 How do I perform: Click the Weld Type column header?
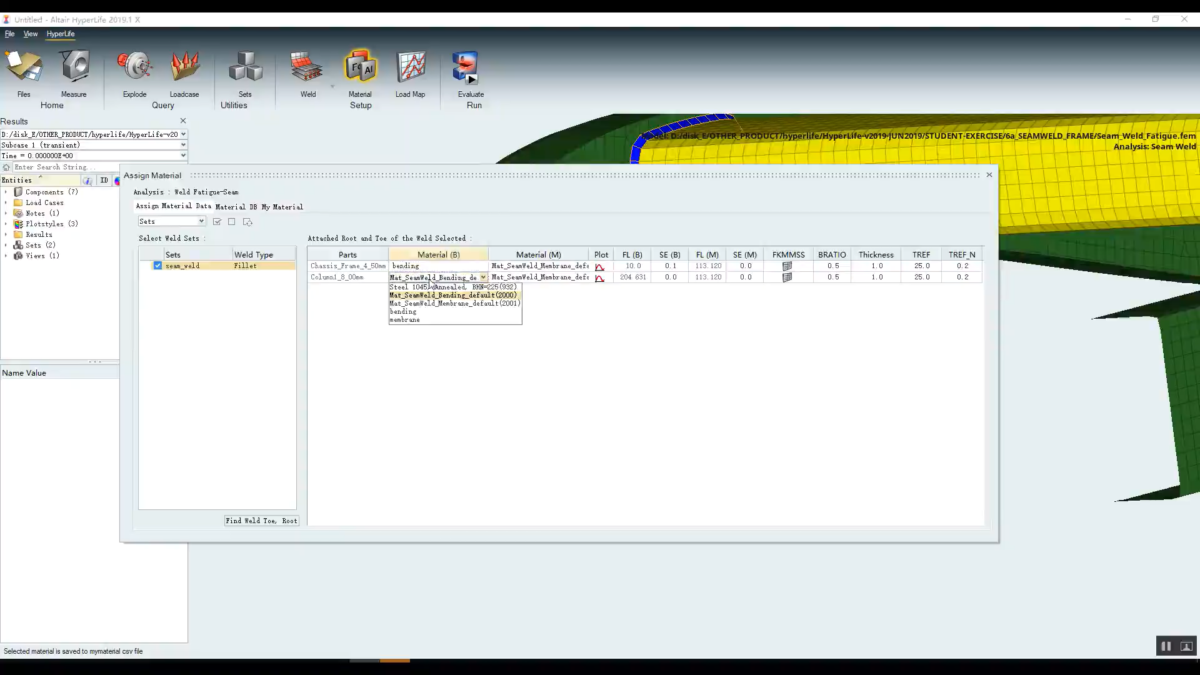point(264,255)
